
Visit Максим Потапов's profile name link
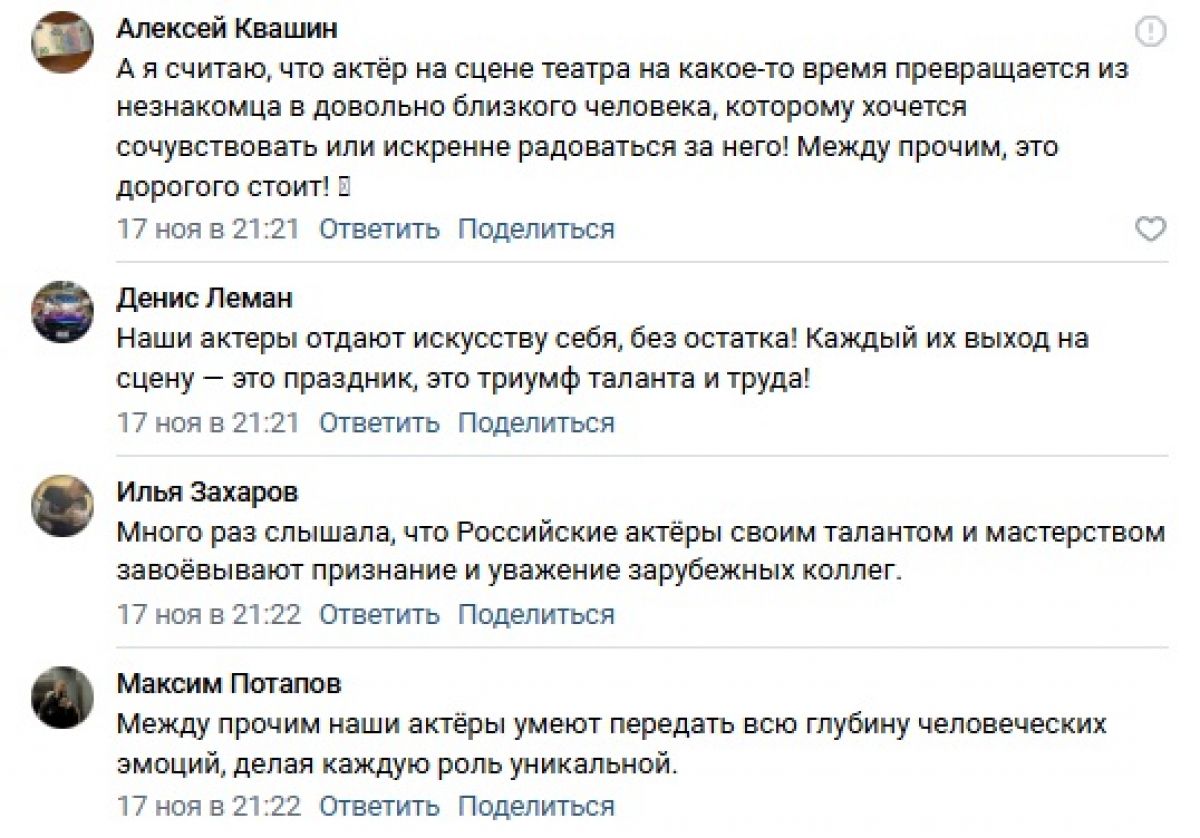pos(229,684)
